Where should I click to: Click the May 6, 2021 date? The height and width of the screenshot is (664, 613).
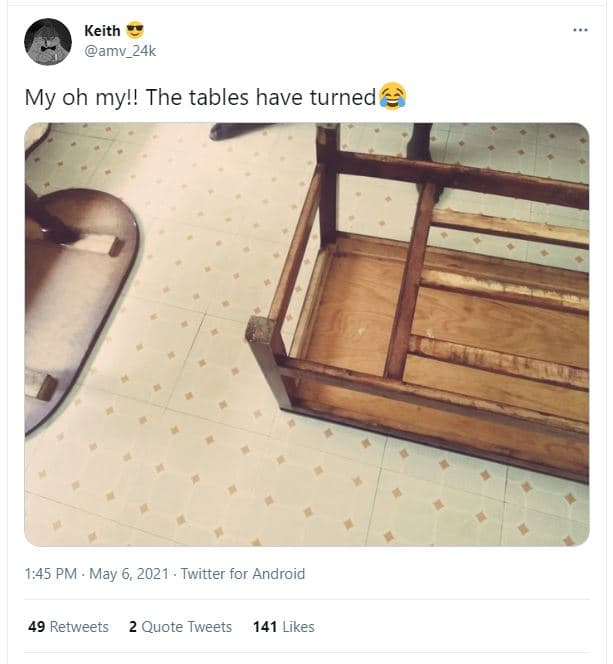129,574
